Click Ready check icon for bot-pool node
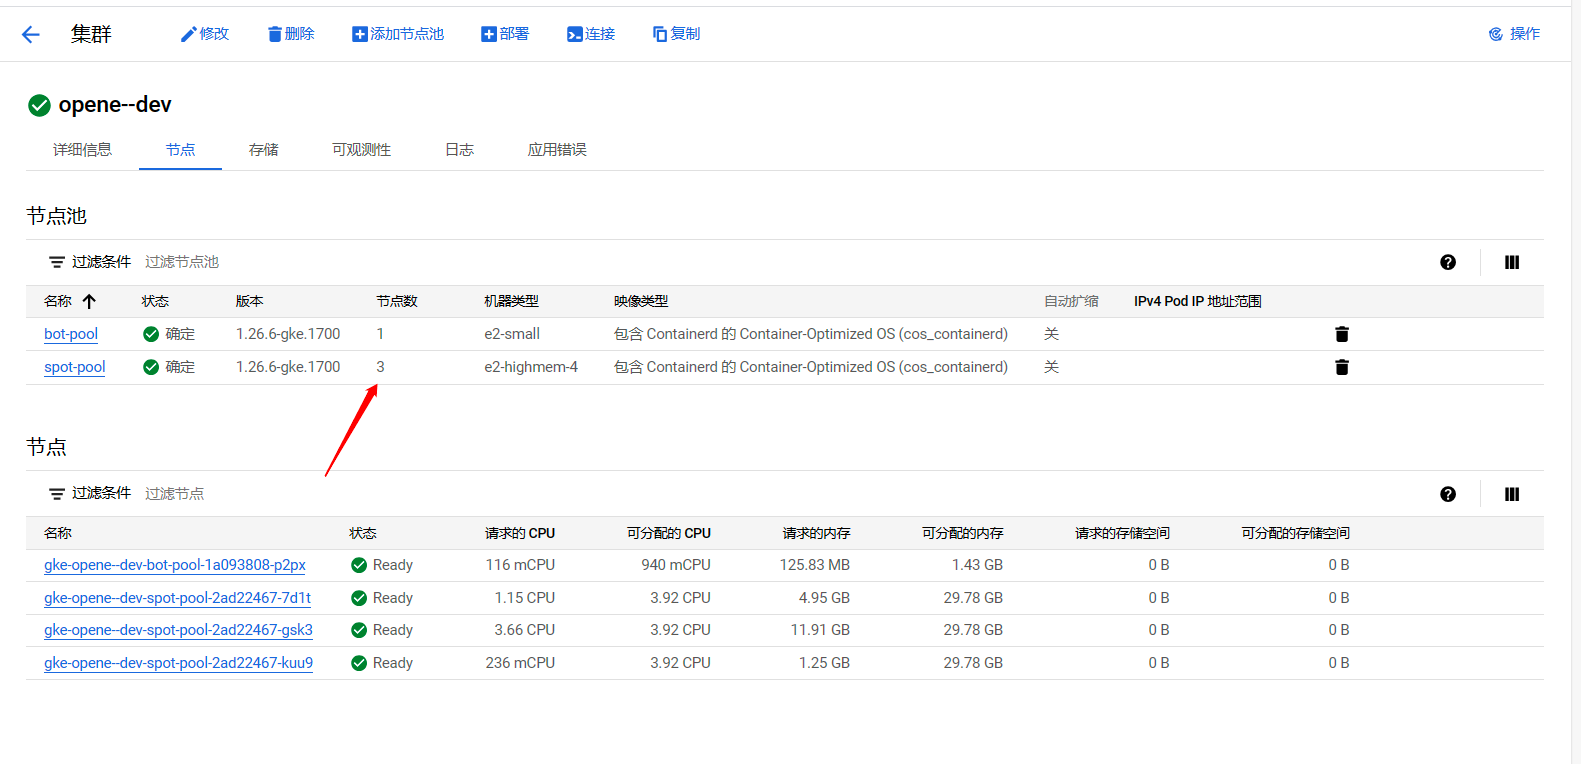Screen dimensions: 1581x764 (x=359, y=565)
